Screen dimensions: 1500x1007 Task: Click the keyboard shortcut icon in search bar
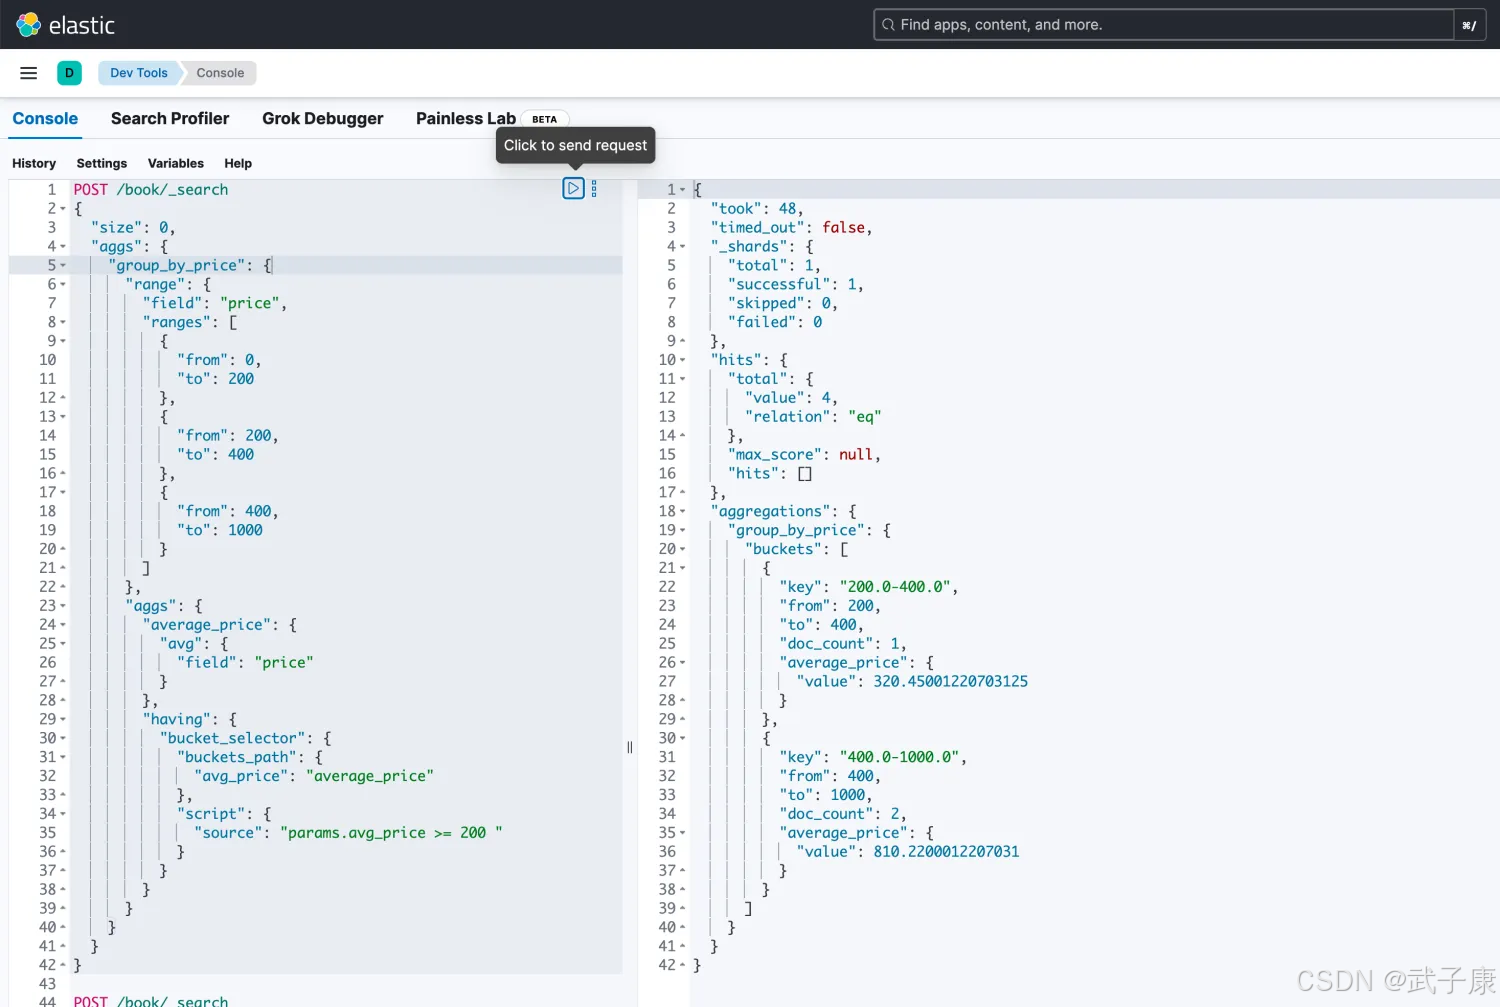coord(1468,25)
